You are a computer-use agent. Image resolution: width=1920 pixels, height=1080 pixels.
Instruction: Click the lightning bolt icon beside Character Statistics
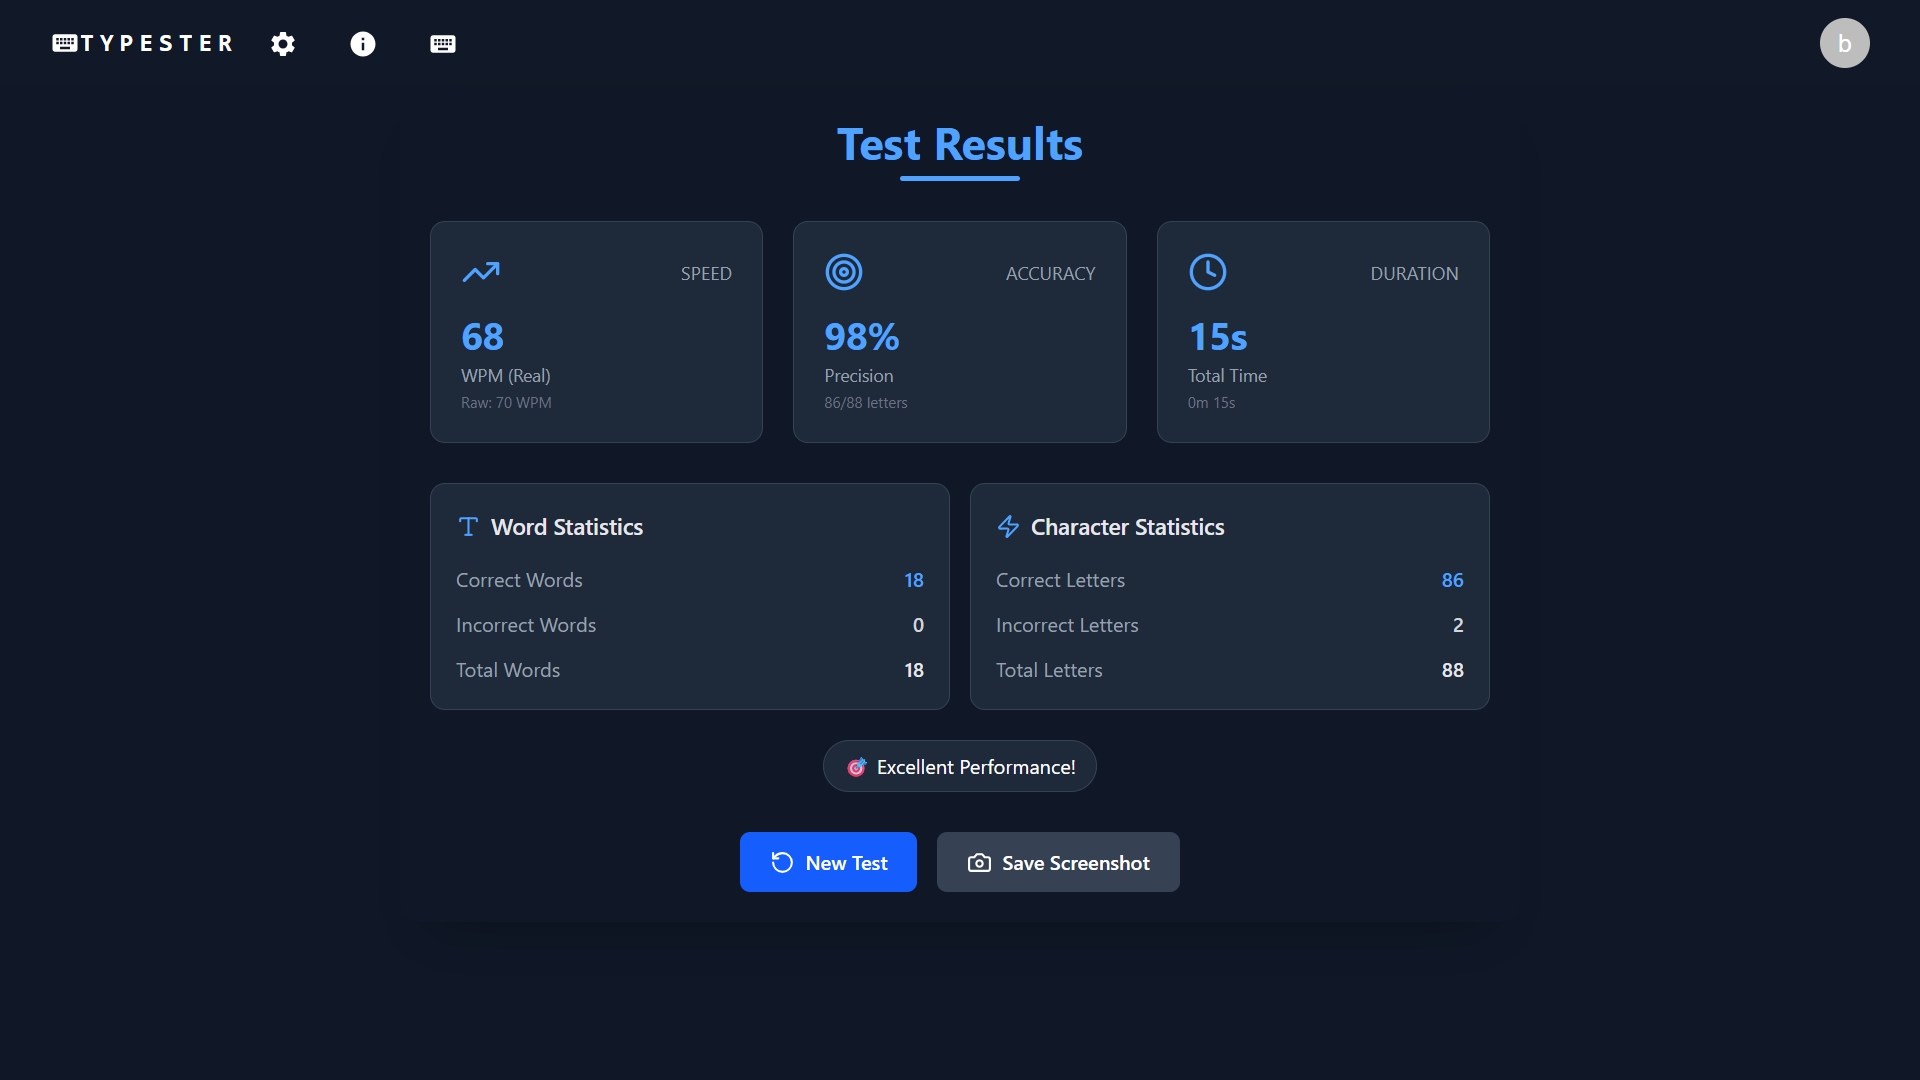coord(1008,527)
